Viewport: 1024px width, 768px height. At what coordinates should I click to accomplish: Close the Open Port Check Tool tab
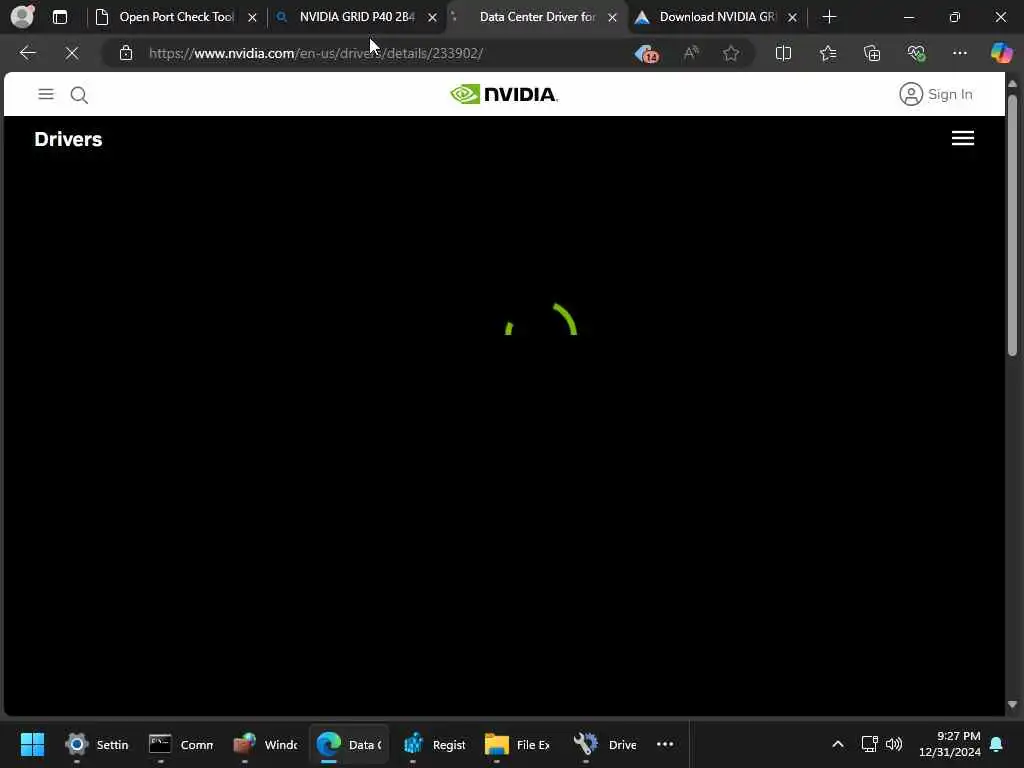click(x=252, y=18)
